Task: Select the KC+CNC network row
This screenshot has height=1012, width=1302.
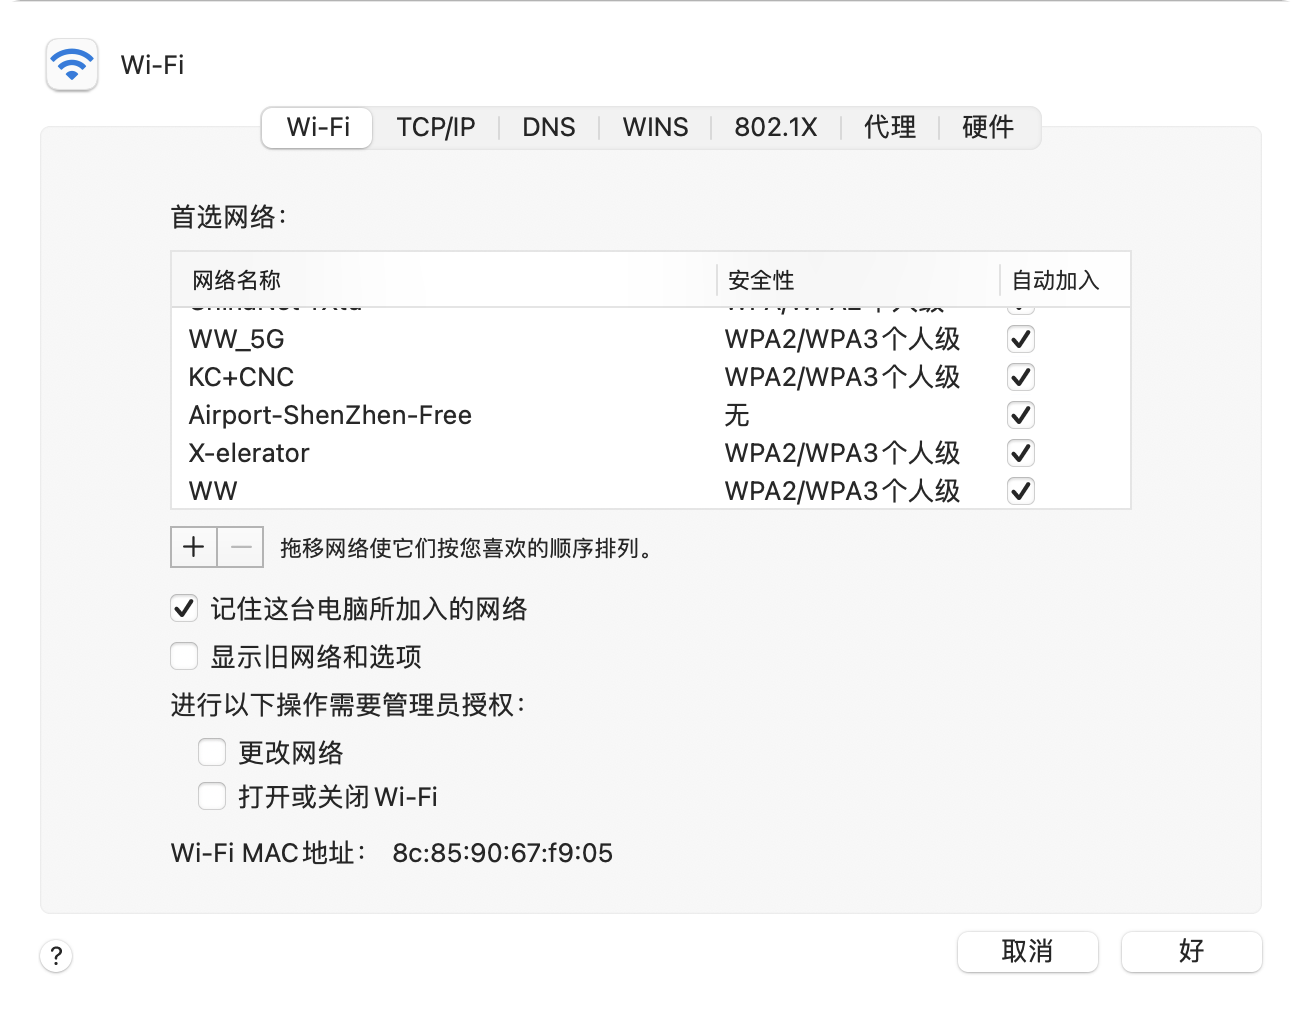Action: tap(651, 377)
